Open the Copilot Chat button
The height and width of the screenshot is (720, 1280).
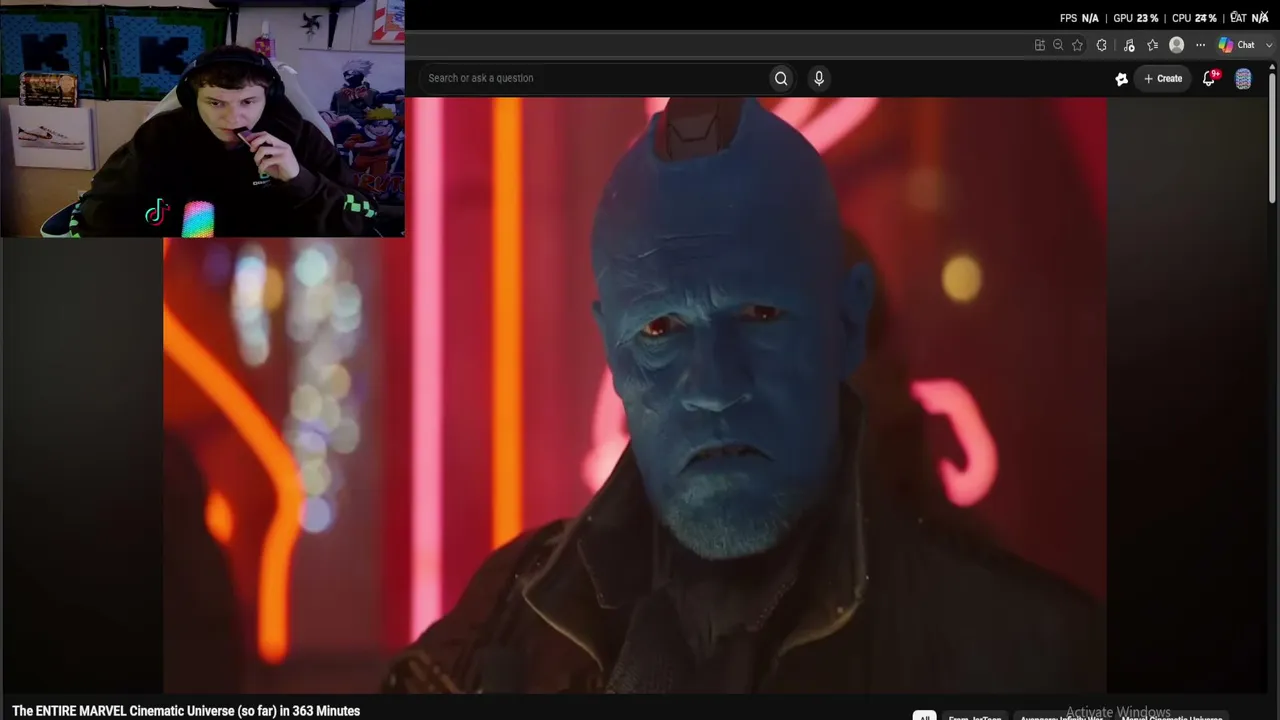pyautogui.click(x=1236, y=45)
